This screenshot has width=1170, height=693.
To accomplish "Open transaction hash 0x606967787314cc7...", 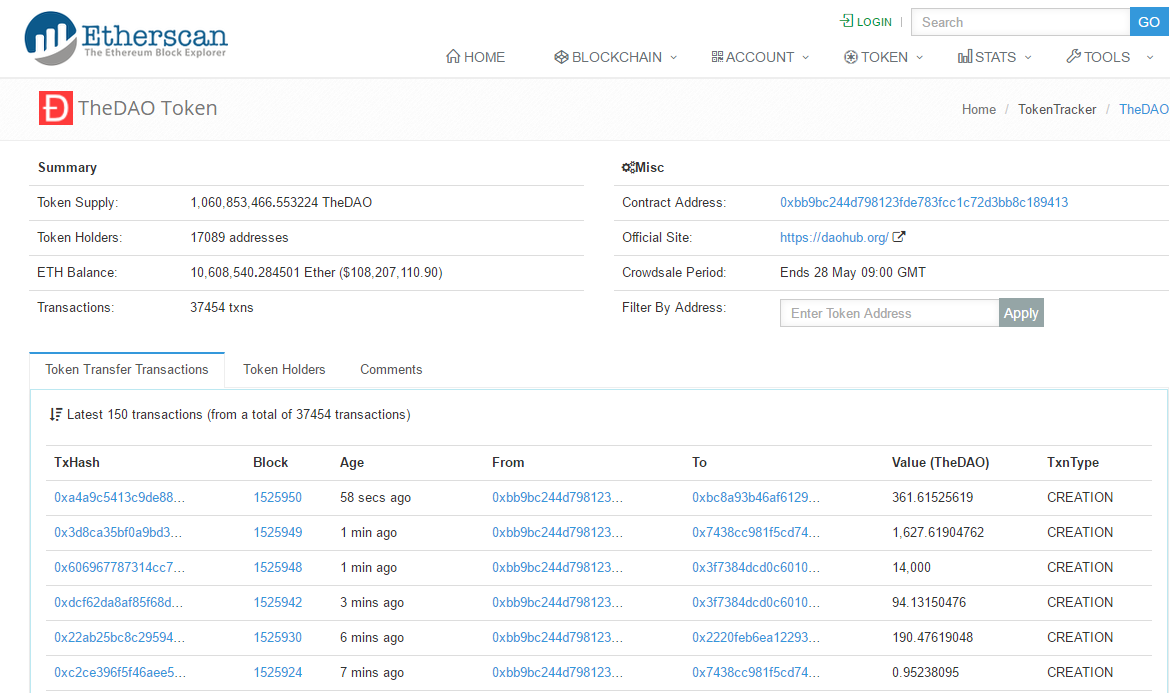I will (119, 568).
